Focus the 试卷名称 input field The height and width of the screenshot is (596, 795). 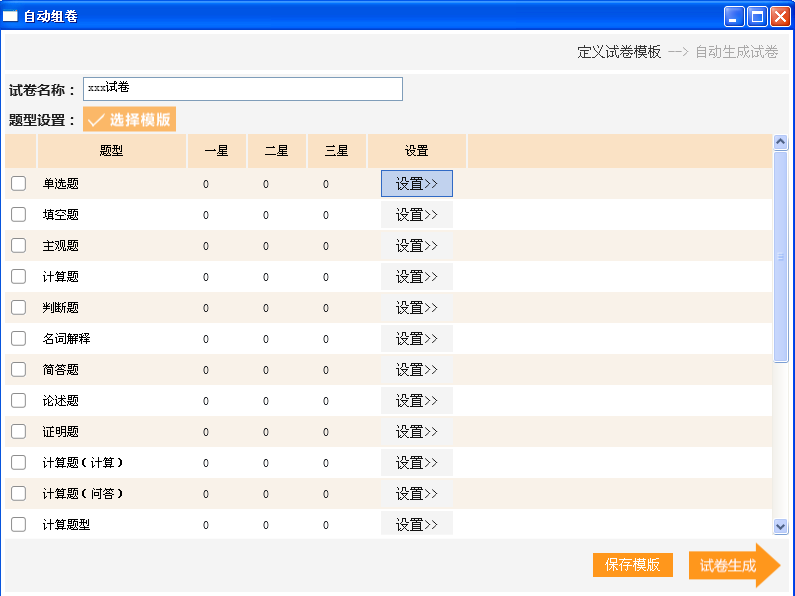tap(243, 89)
